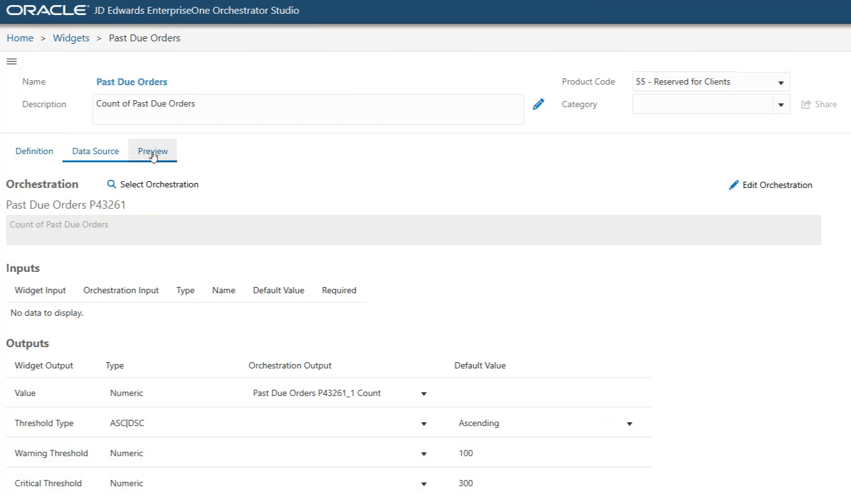Click the No data to display message
The image size is (851, 495).
[47, 313]
